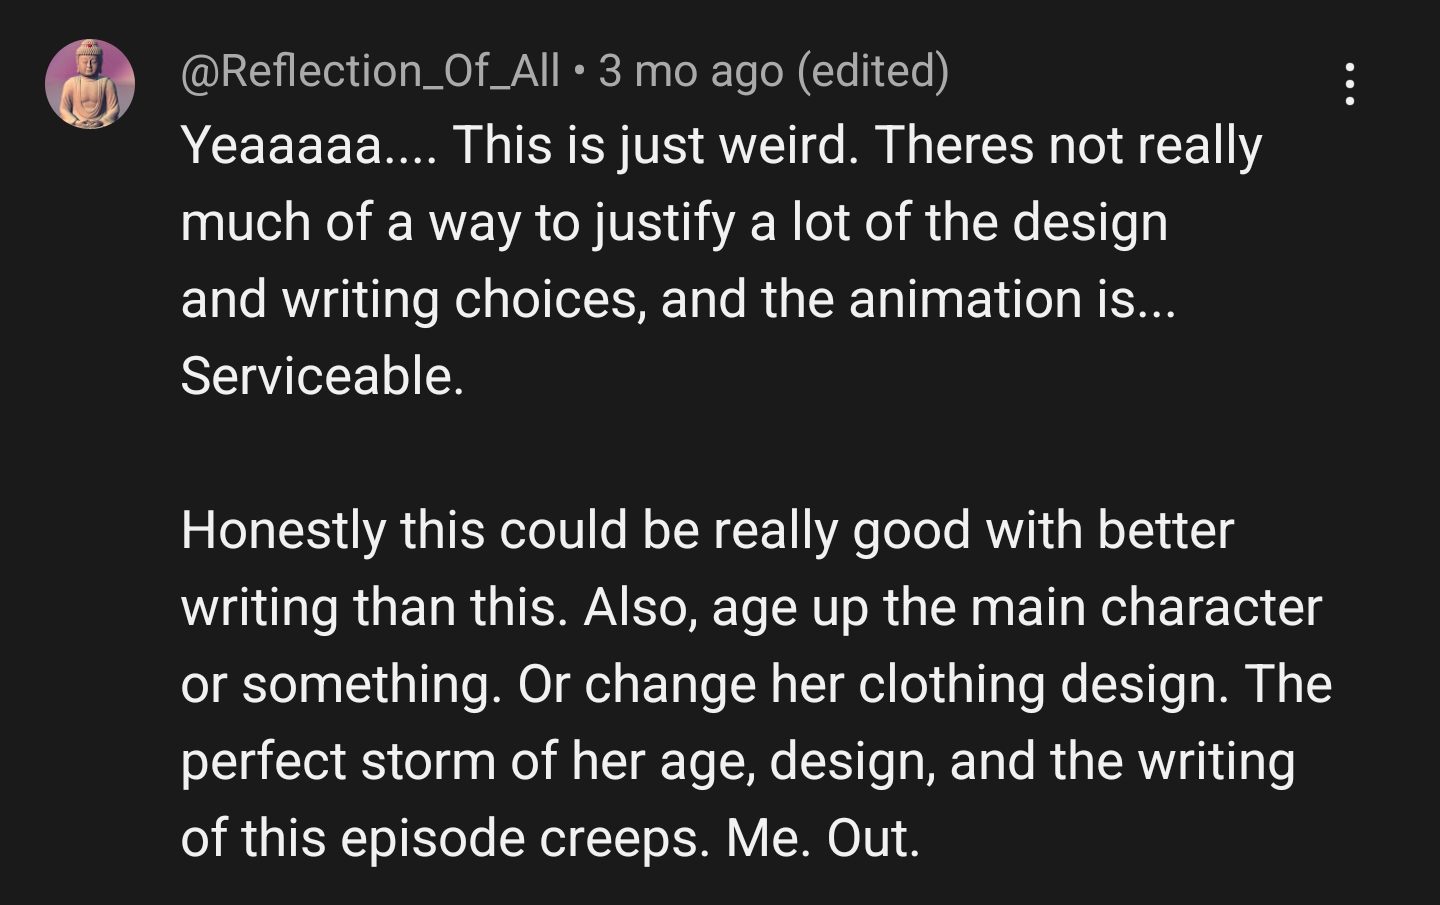The image size is (1440, 905).
Task: Click the word "Serviceable."
Action: click(322, 376)
